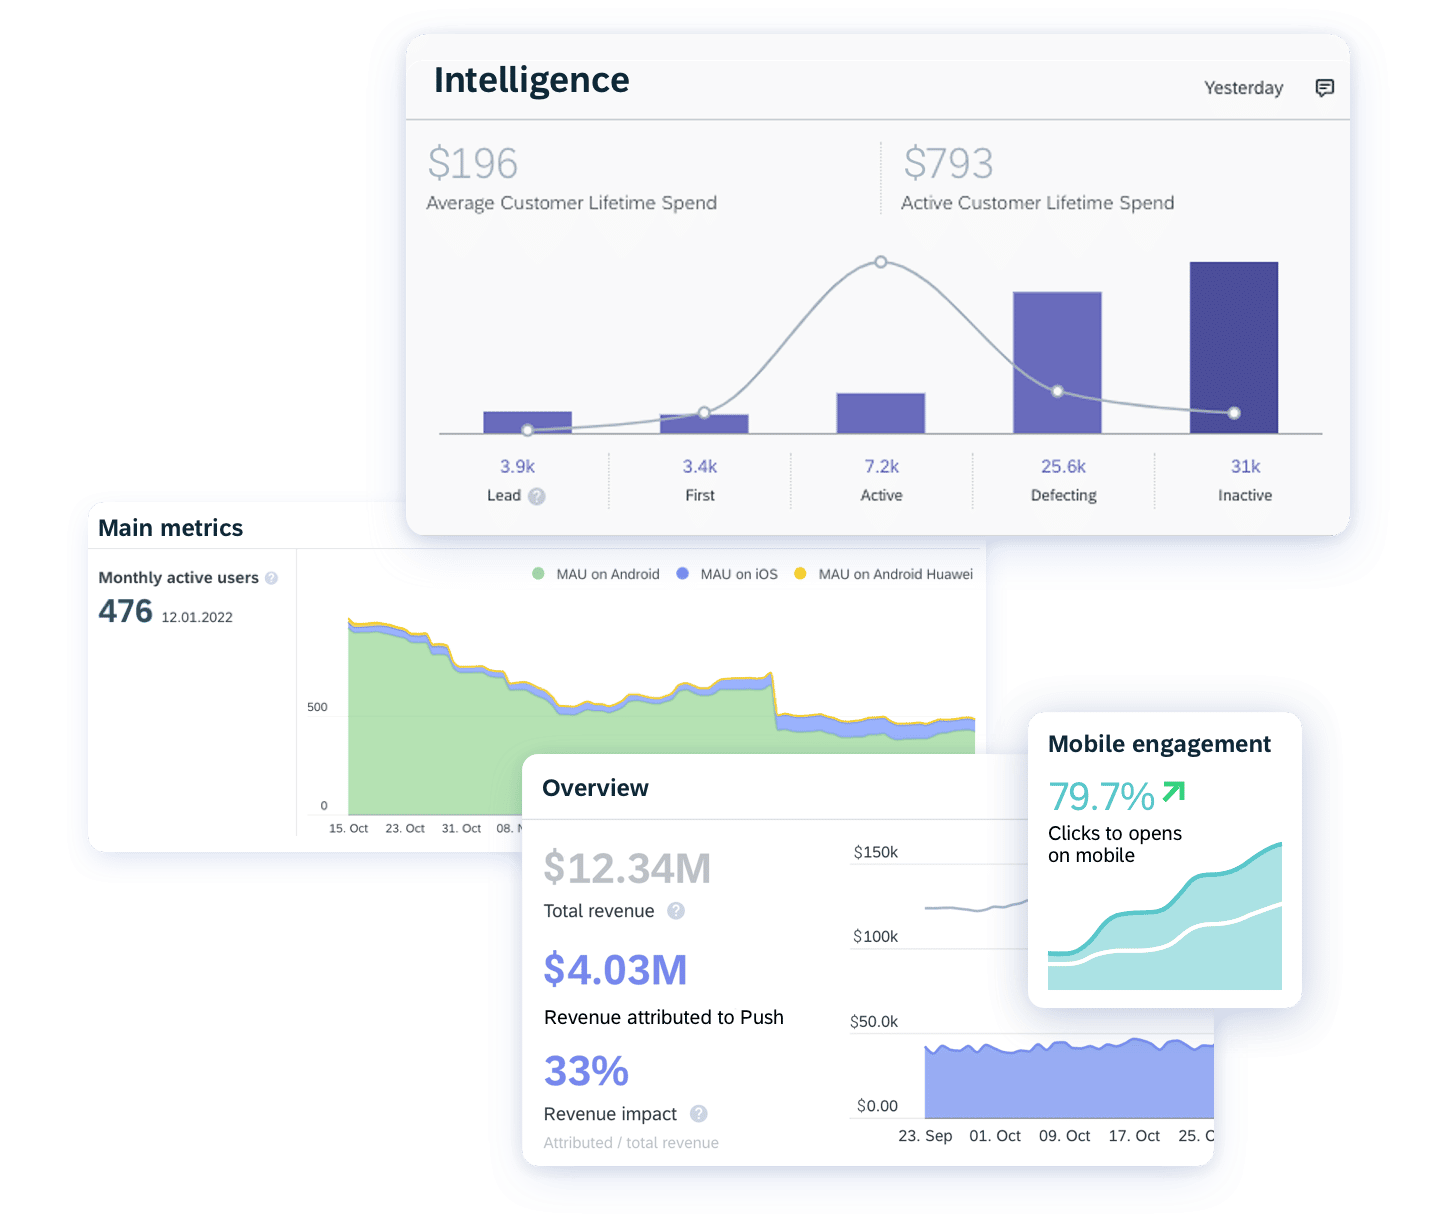Click the help icon beside Monthly active users
The image size is (1440, 1220).
271,578
